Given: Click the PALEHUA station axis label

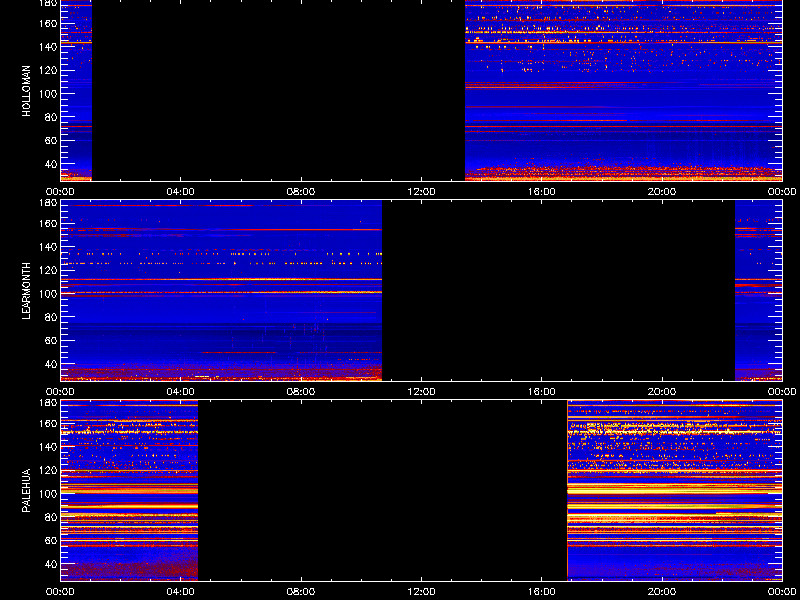Looking at the screenshot, I should [27, 491].
